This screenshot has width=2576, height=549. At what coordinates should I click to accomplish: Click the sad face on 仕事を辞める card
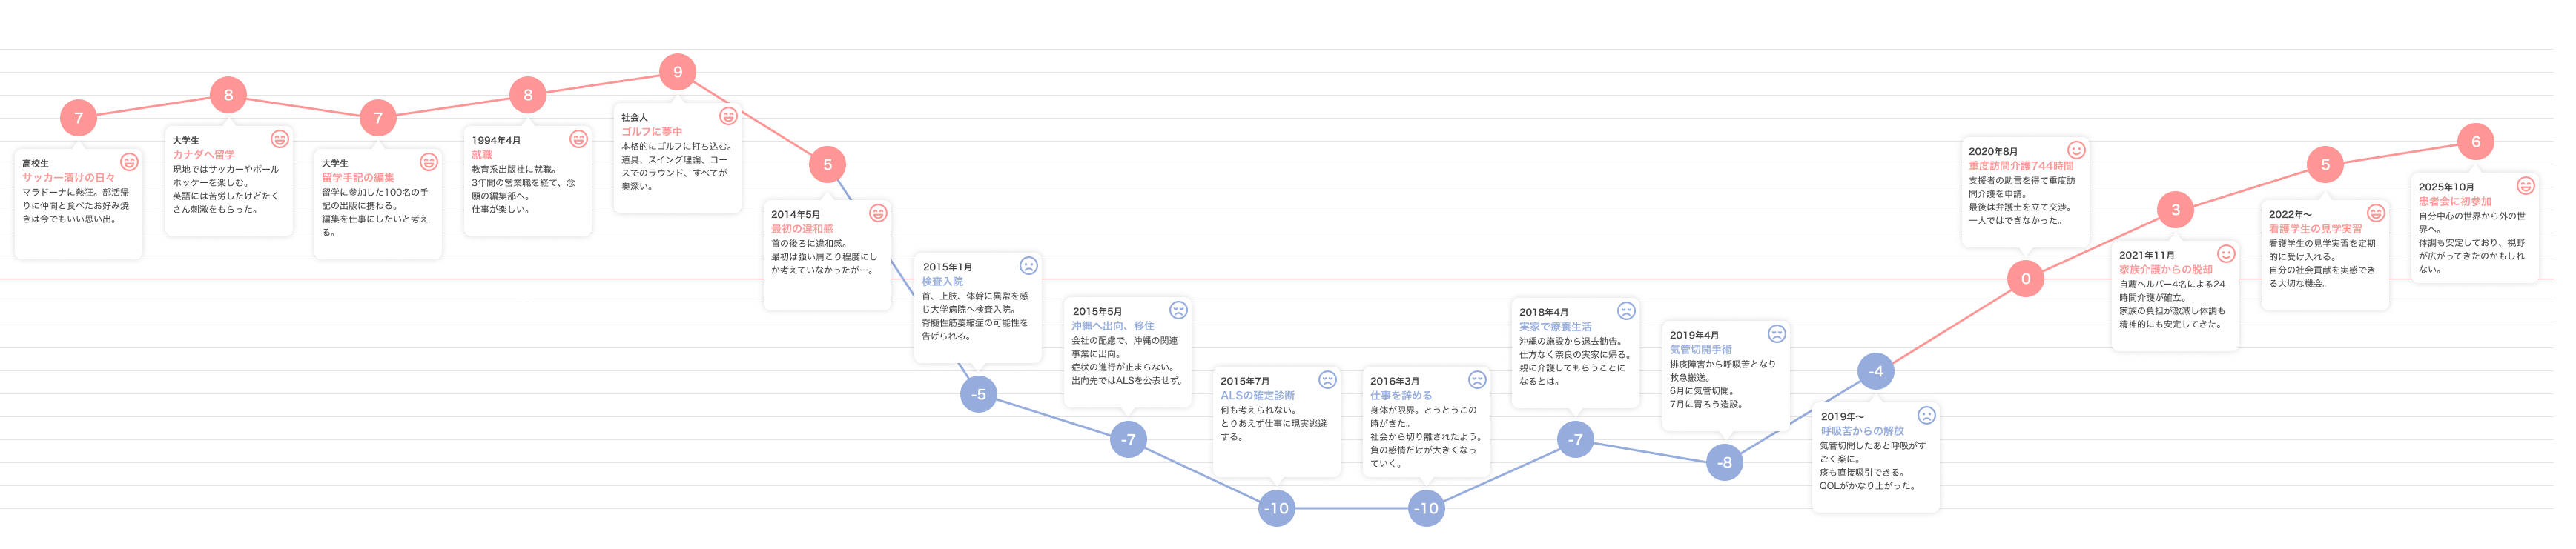(x=1477, y=380)
